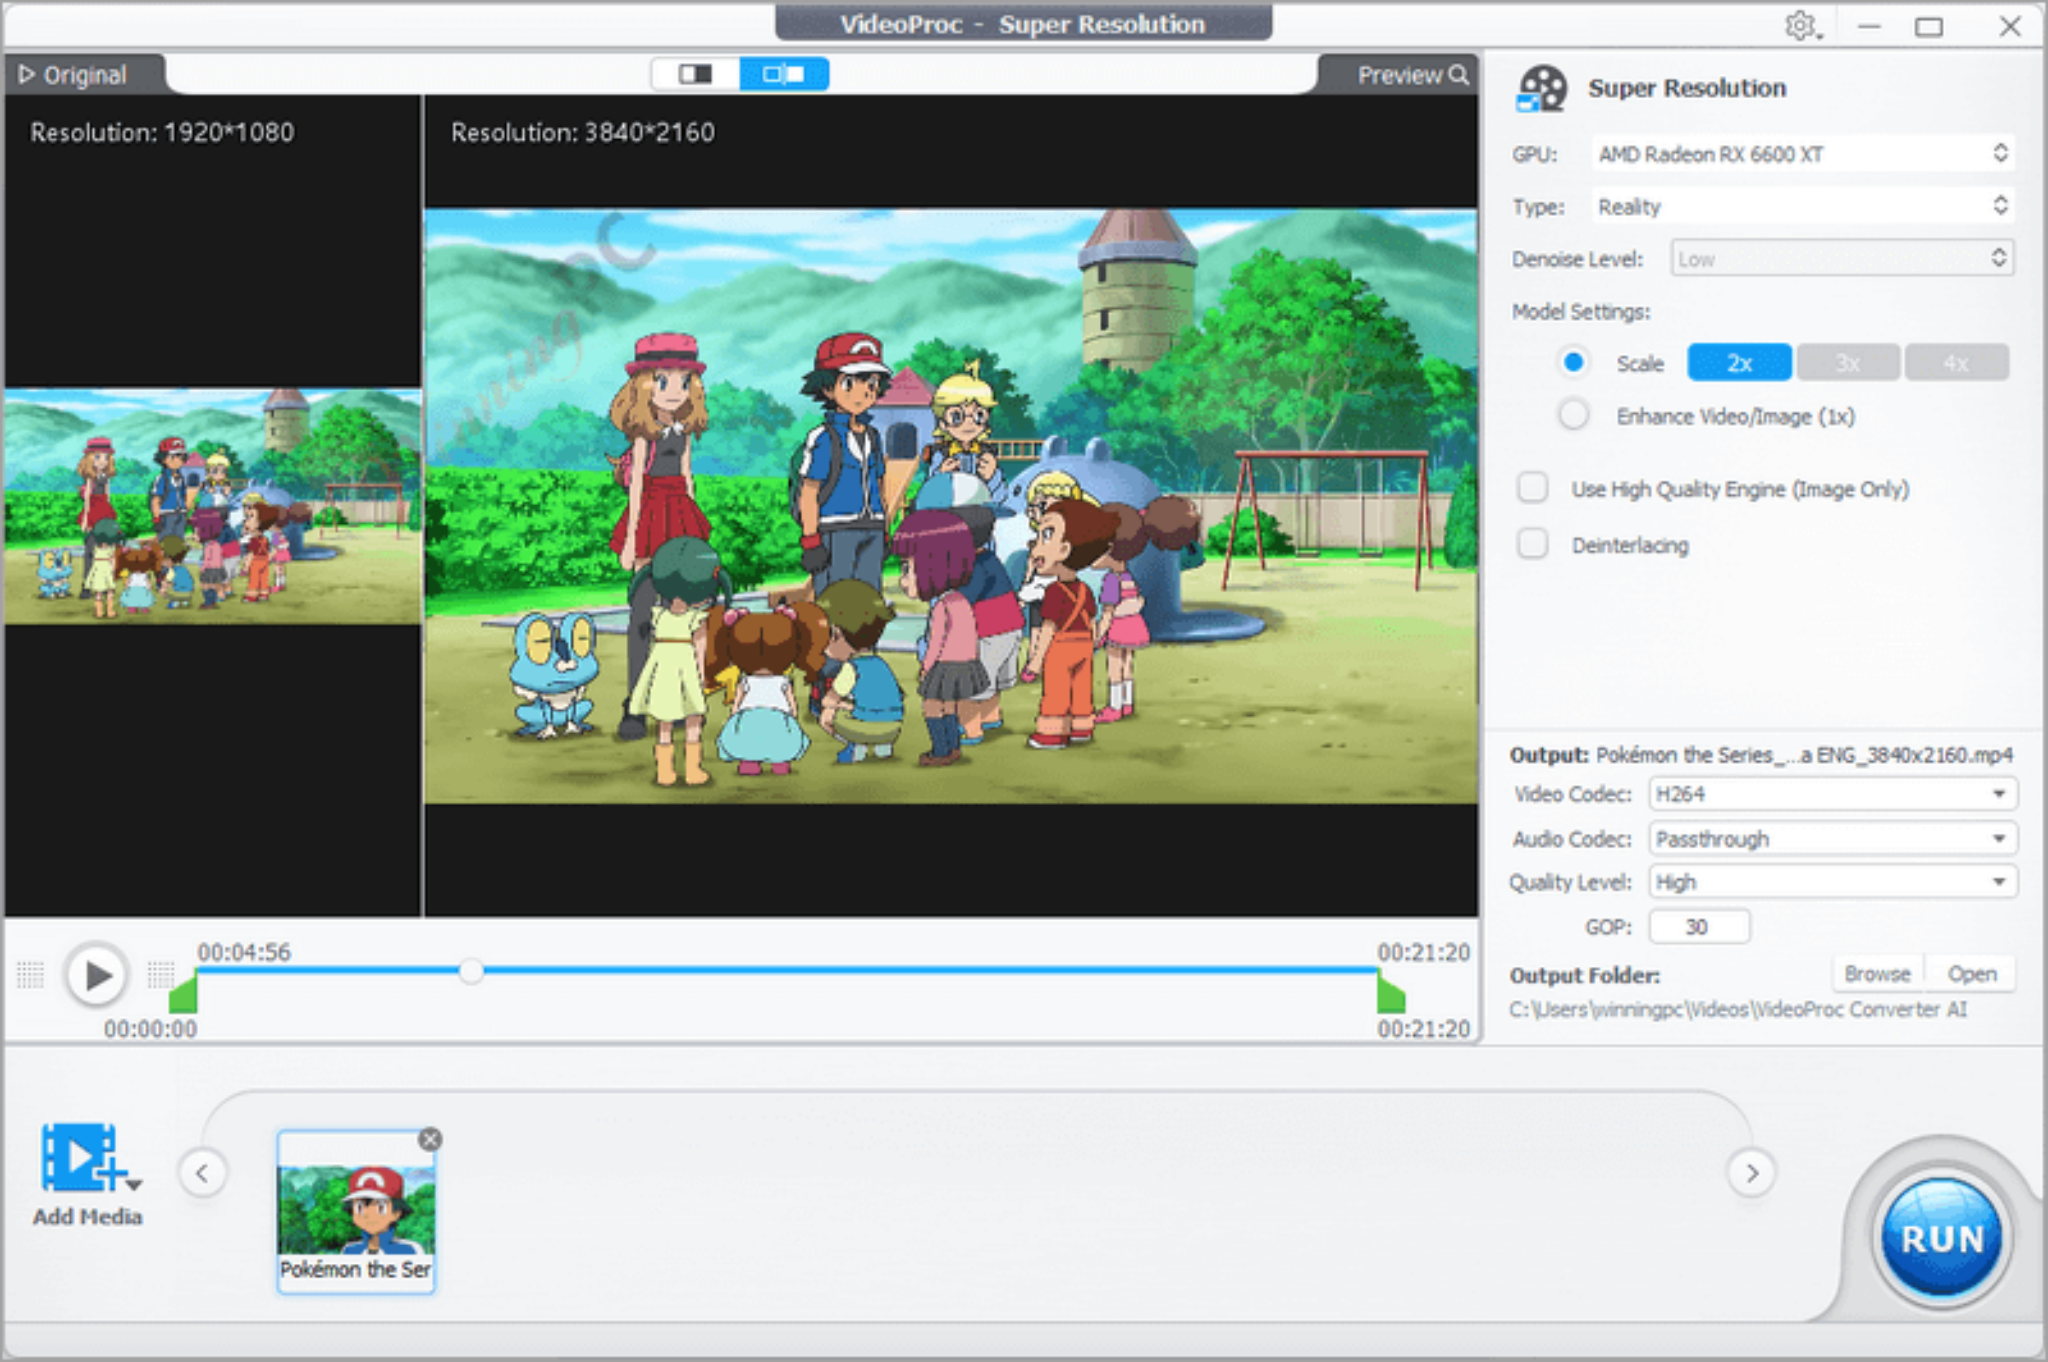Select the single-view comparison icon
Viewport: 2048px width, 1362px height.
click(x=698, y=73)
